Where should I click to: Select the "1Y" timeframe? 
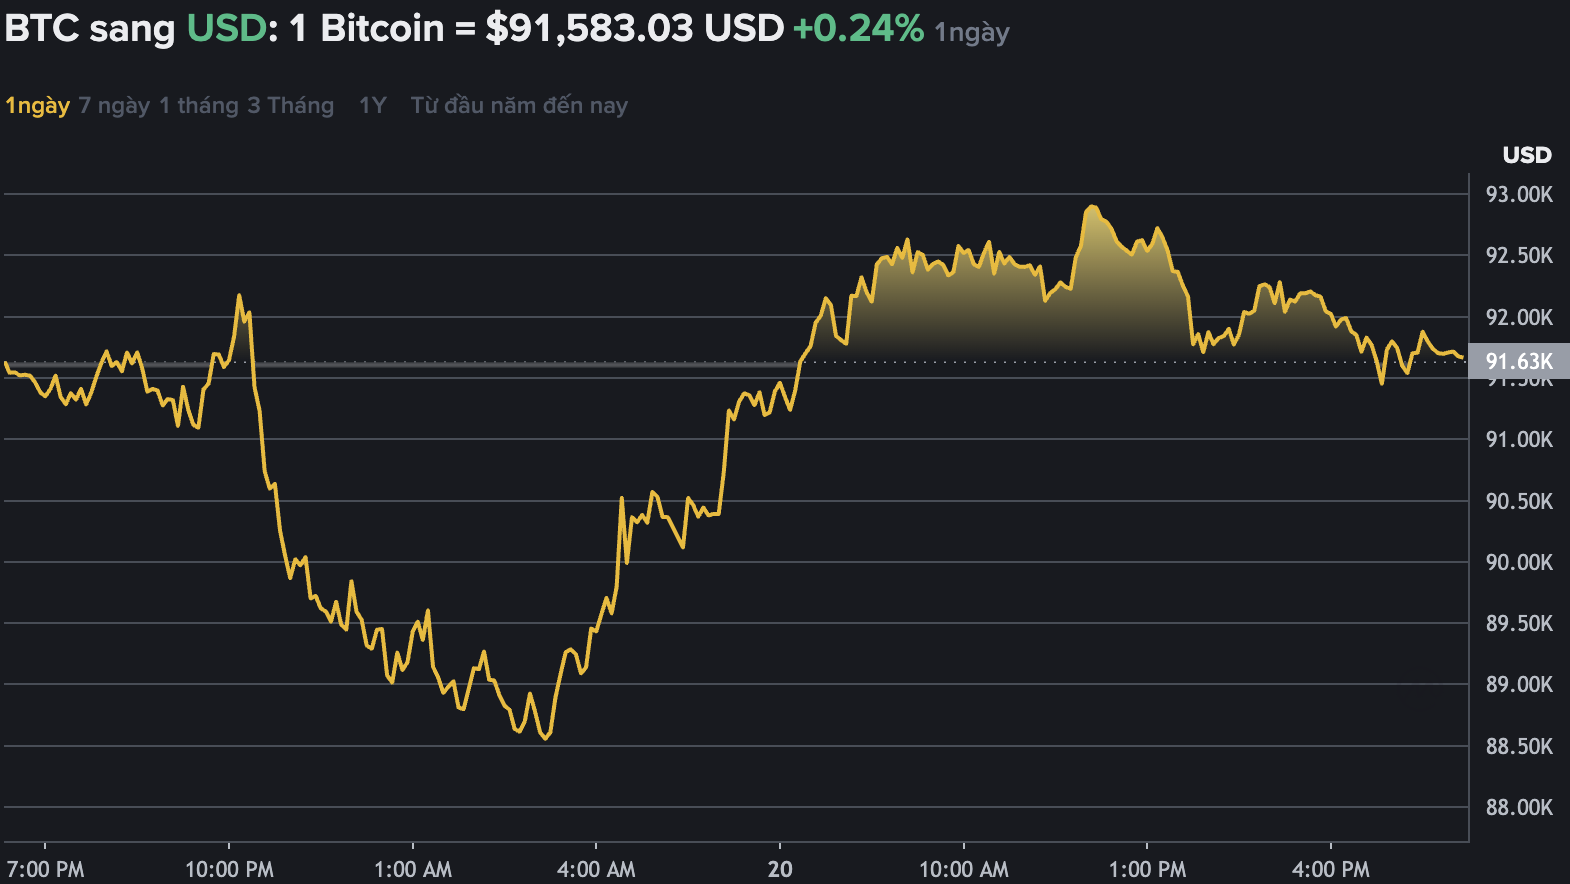click(x=371, y=104)
